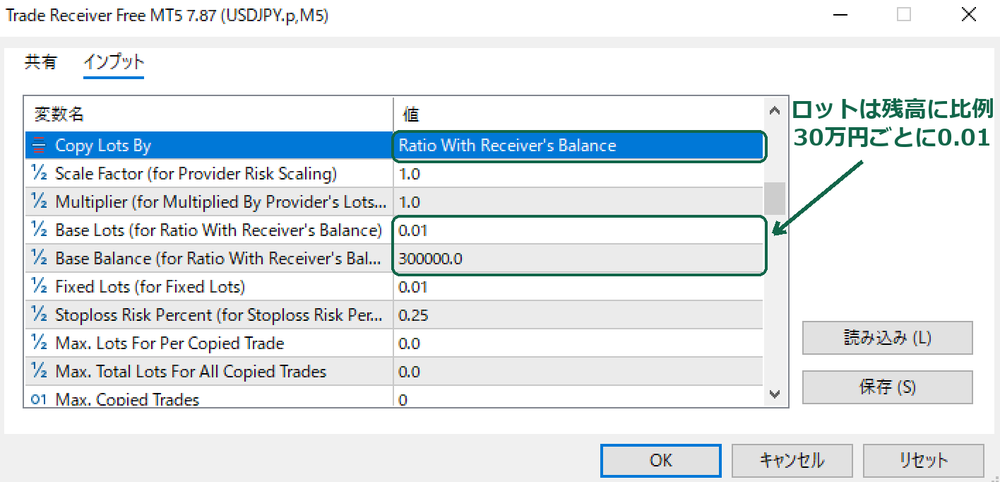Click the Max. Lots Per Copied Trade ½ icon
The height and width of the screenshot is (482, 1000).
click(39, 343)
